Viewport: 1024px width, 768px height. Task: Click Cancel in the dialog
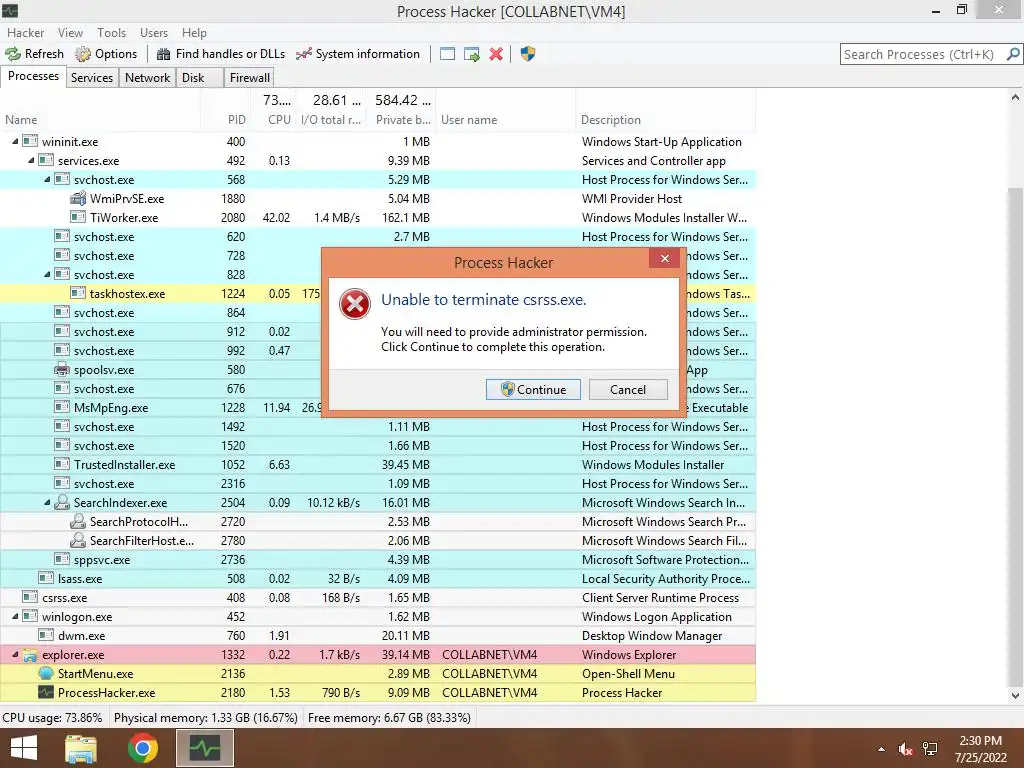[x=628, y=390]
